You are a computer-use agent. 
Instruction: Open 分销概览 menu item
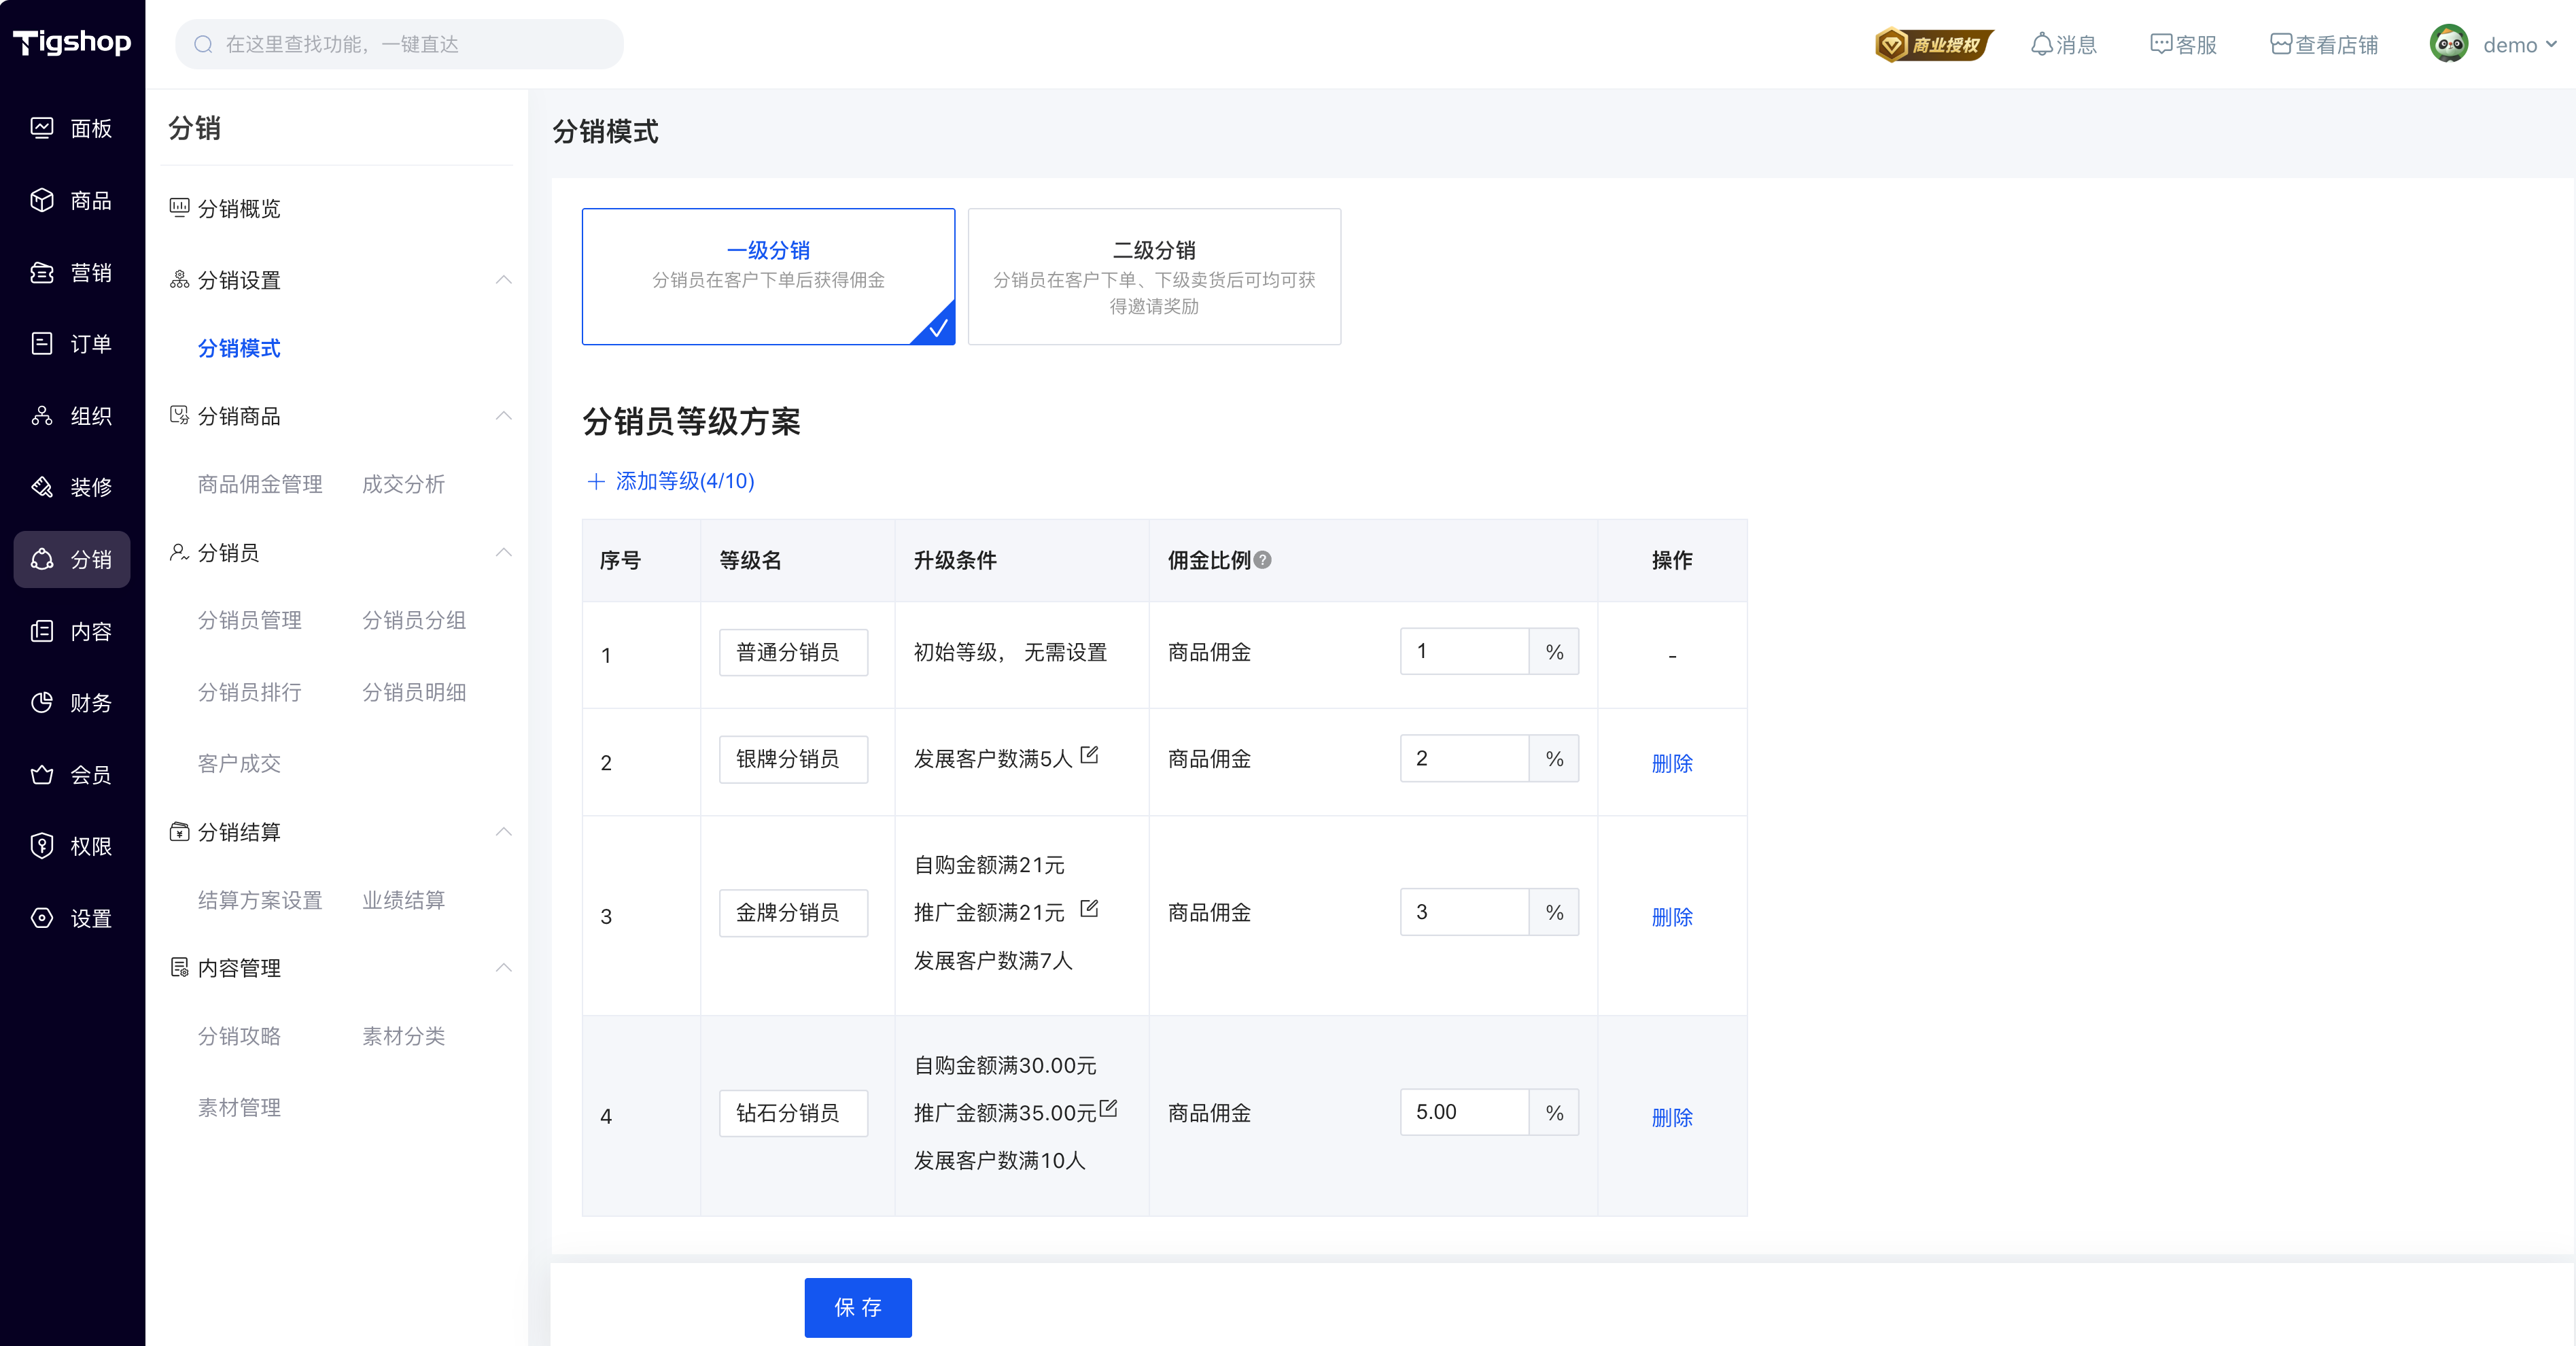tap(238, 208)
